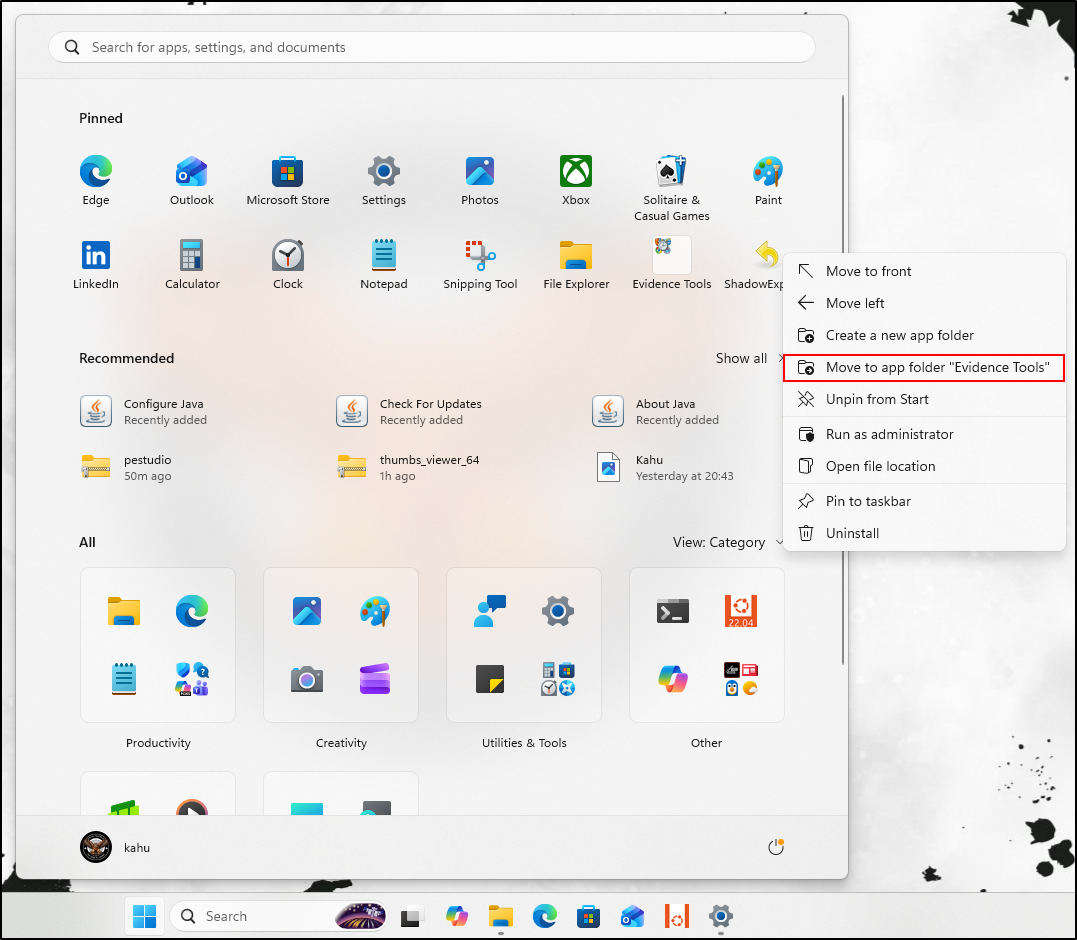Launch Solitaire & Casual Games
The height and width of the screenshot is (940, 1077).
tap(672, 187)
